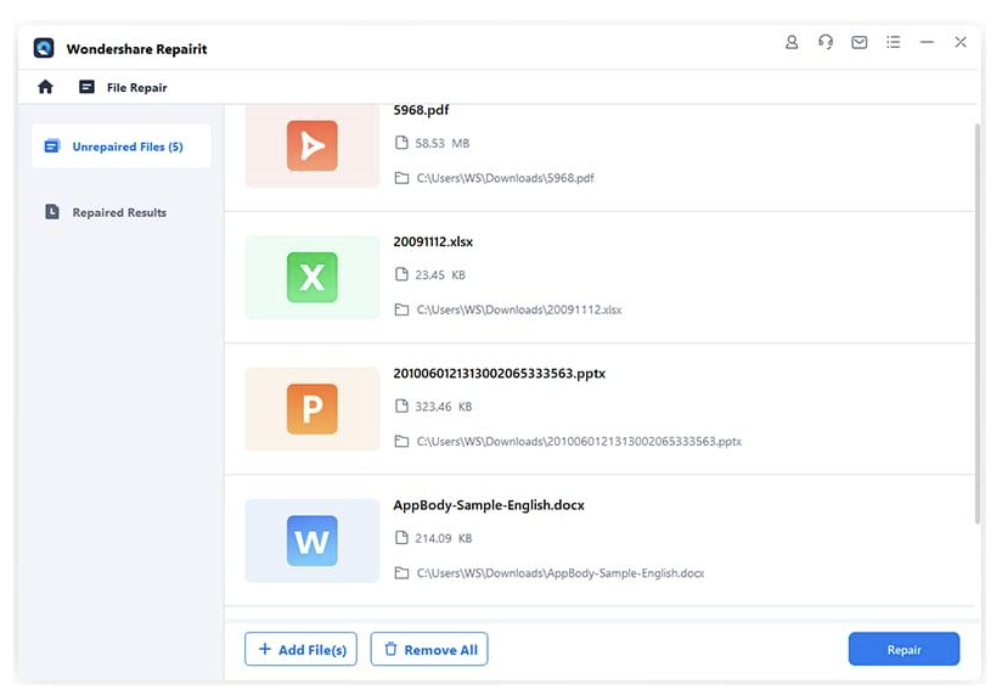The image size is (998, 698).
Task: Click folder icon beside 5968.pdf path
Action: (402, 178)
